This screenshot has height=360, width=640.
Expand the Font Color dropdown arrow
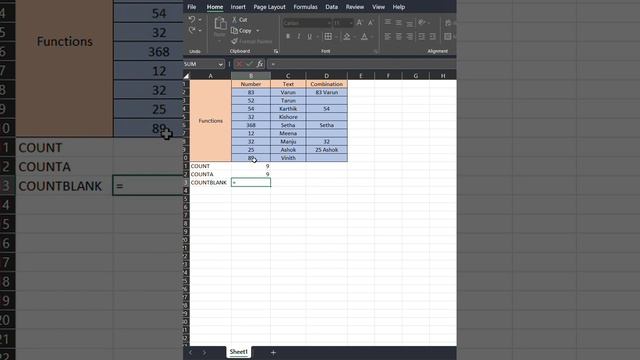372,37
